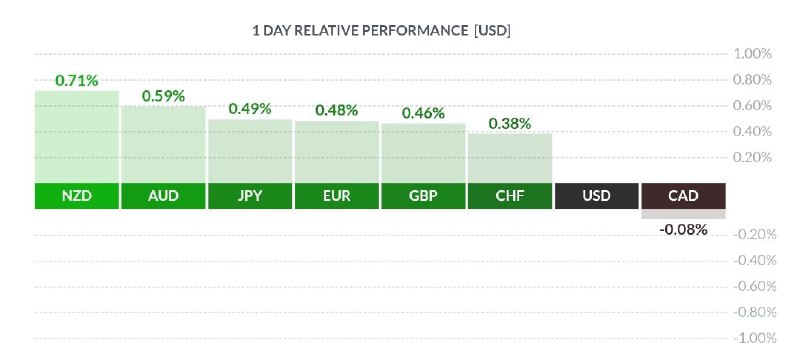Click the EUR 0.48% performance bar
The width and height of the screenshot is (800, 360).
(337, 152)
